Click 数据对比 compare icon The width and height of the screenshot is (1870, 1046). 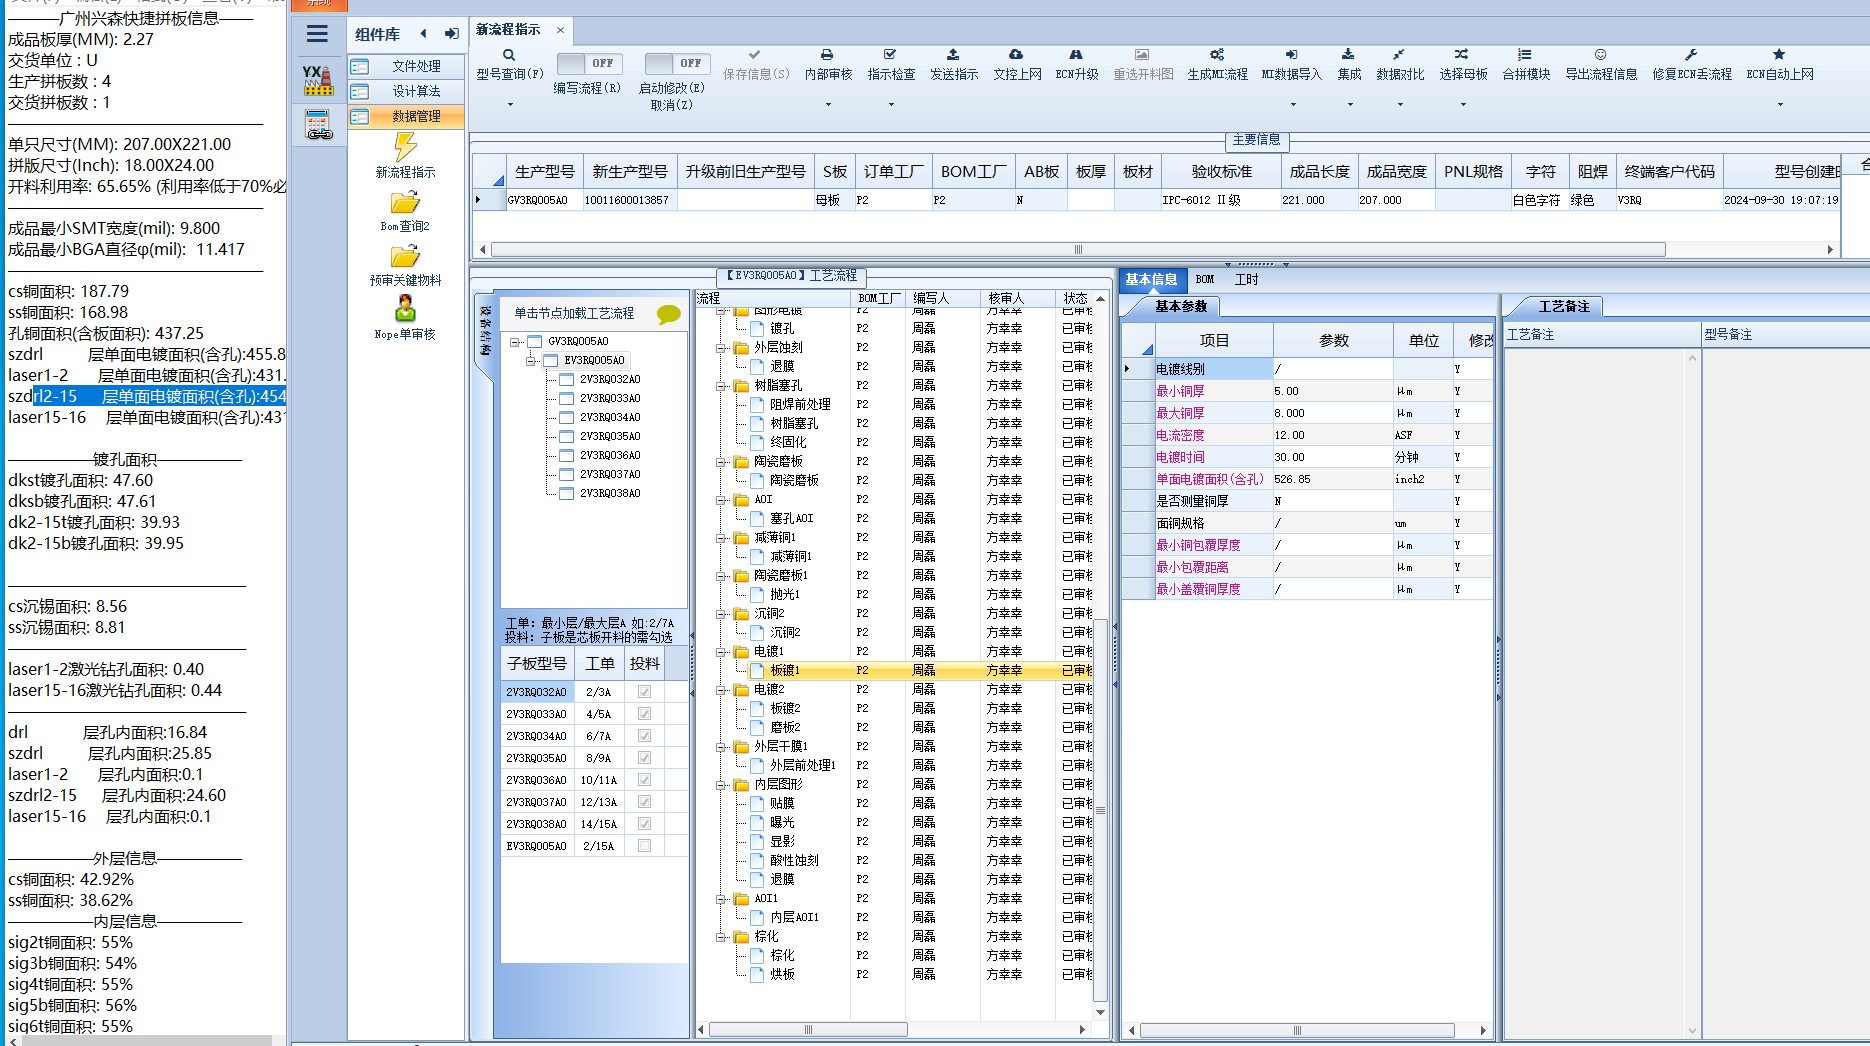[1399, 55]
